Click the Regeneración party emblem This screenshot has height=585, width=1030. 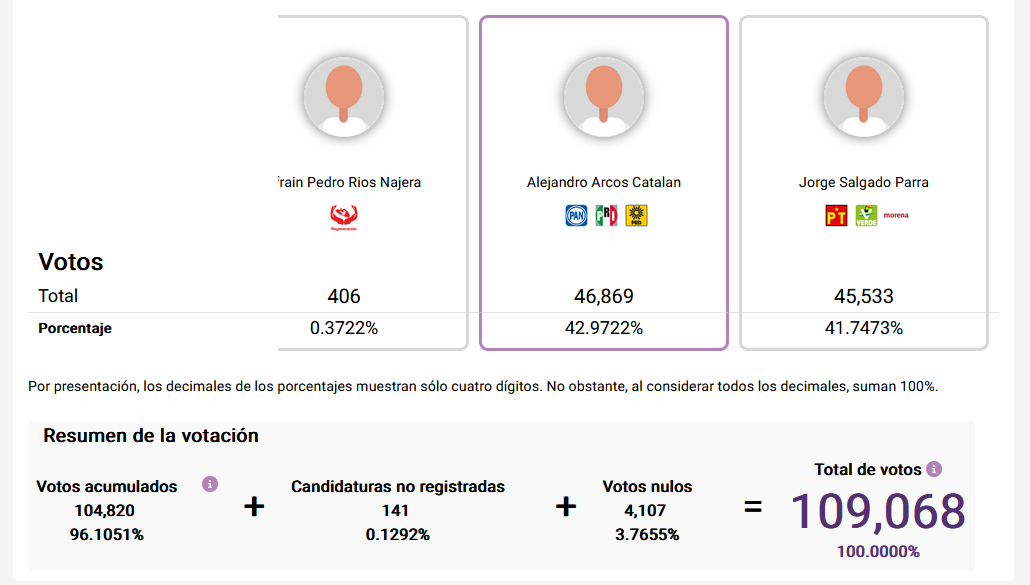[x=346, y=216]
